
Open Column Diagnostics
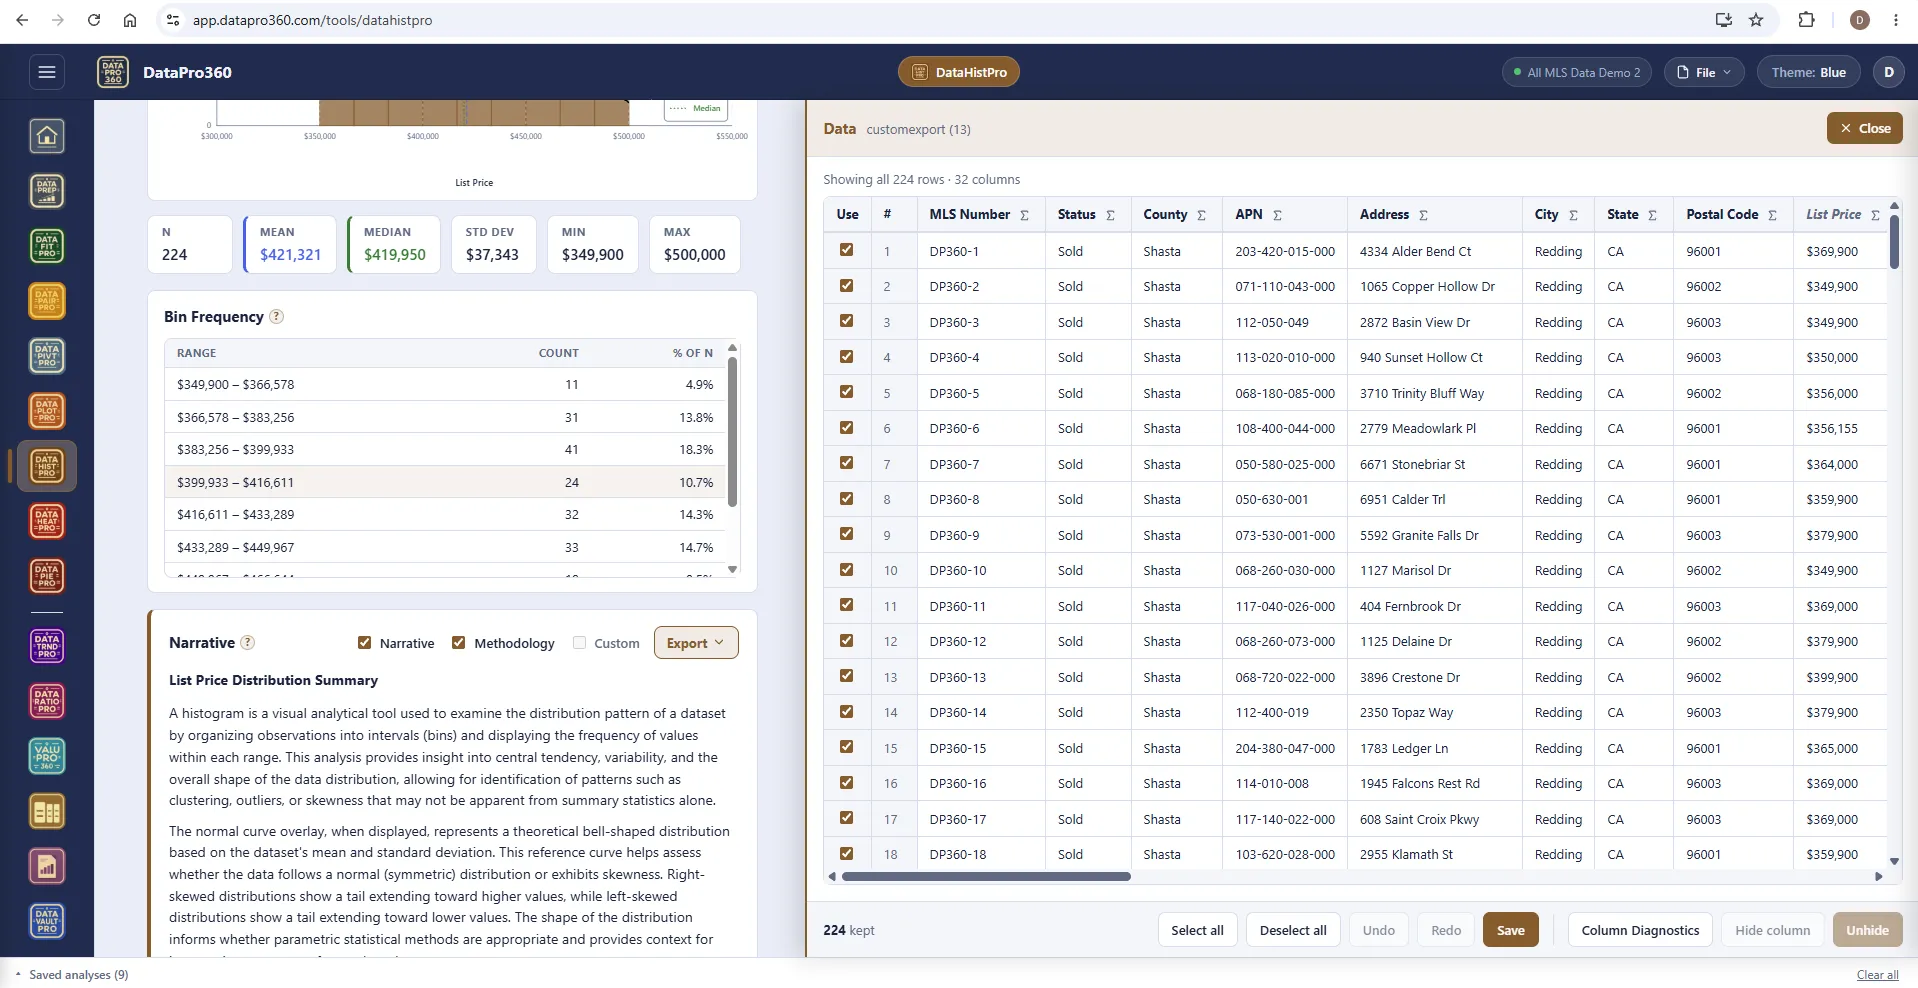coord(1640,930)
